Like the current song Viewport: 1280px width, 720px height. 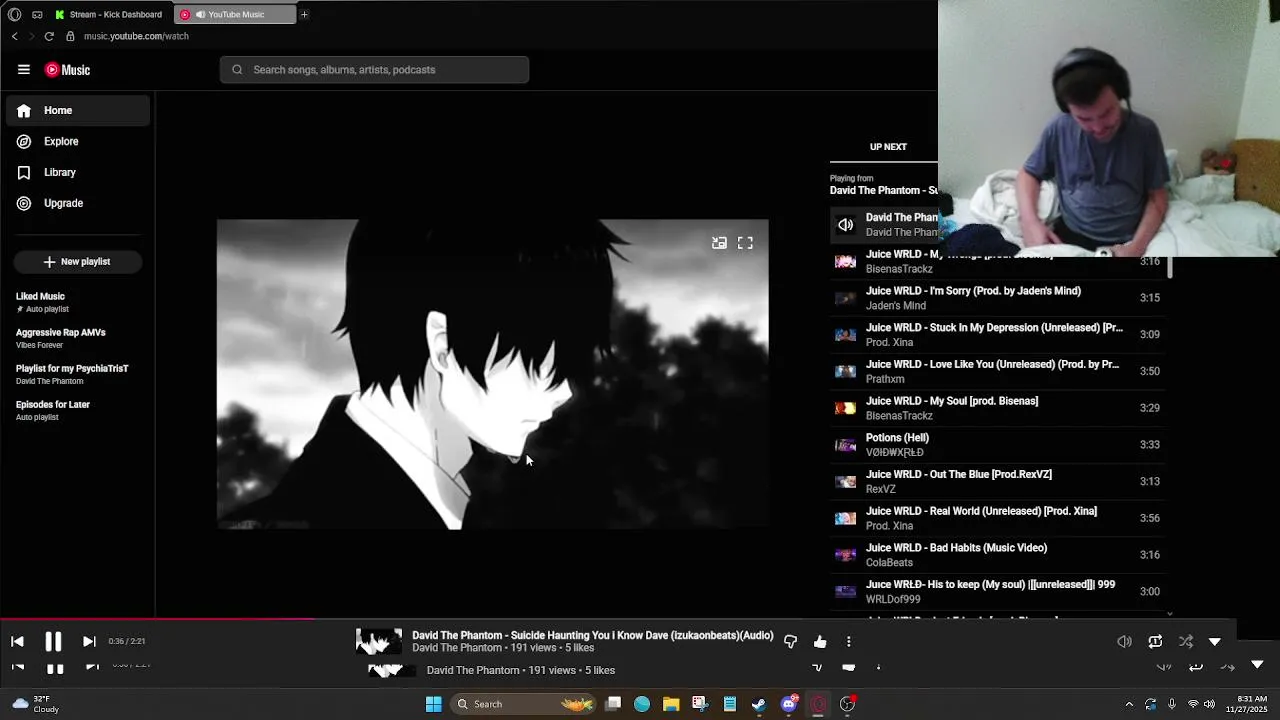coord(820,642)
